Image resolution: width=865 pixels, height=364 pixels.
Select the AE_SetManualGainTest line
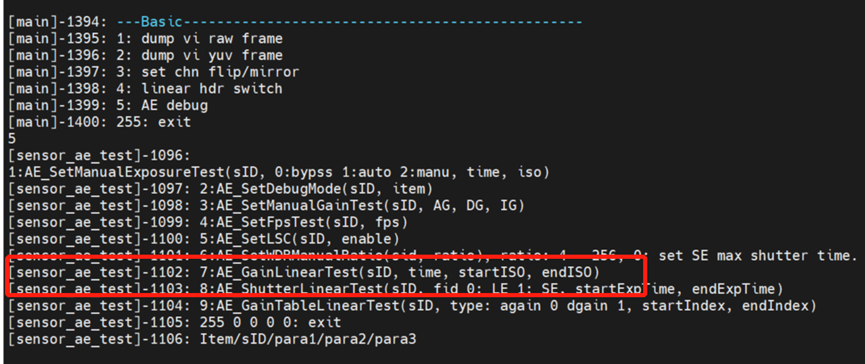tap(266, 206)
